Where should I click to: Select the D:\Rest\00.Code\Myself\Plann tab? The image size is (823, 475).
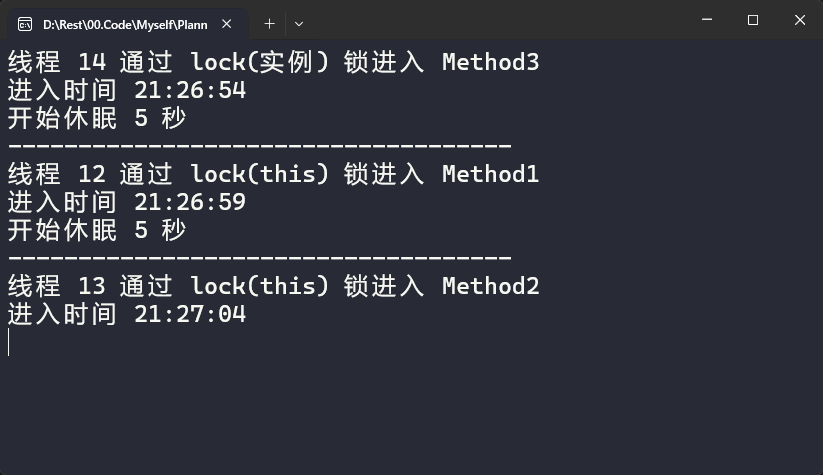125,24
